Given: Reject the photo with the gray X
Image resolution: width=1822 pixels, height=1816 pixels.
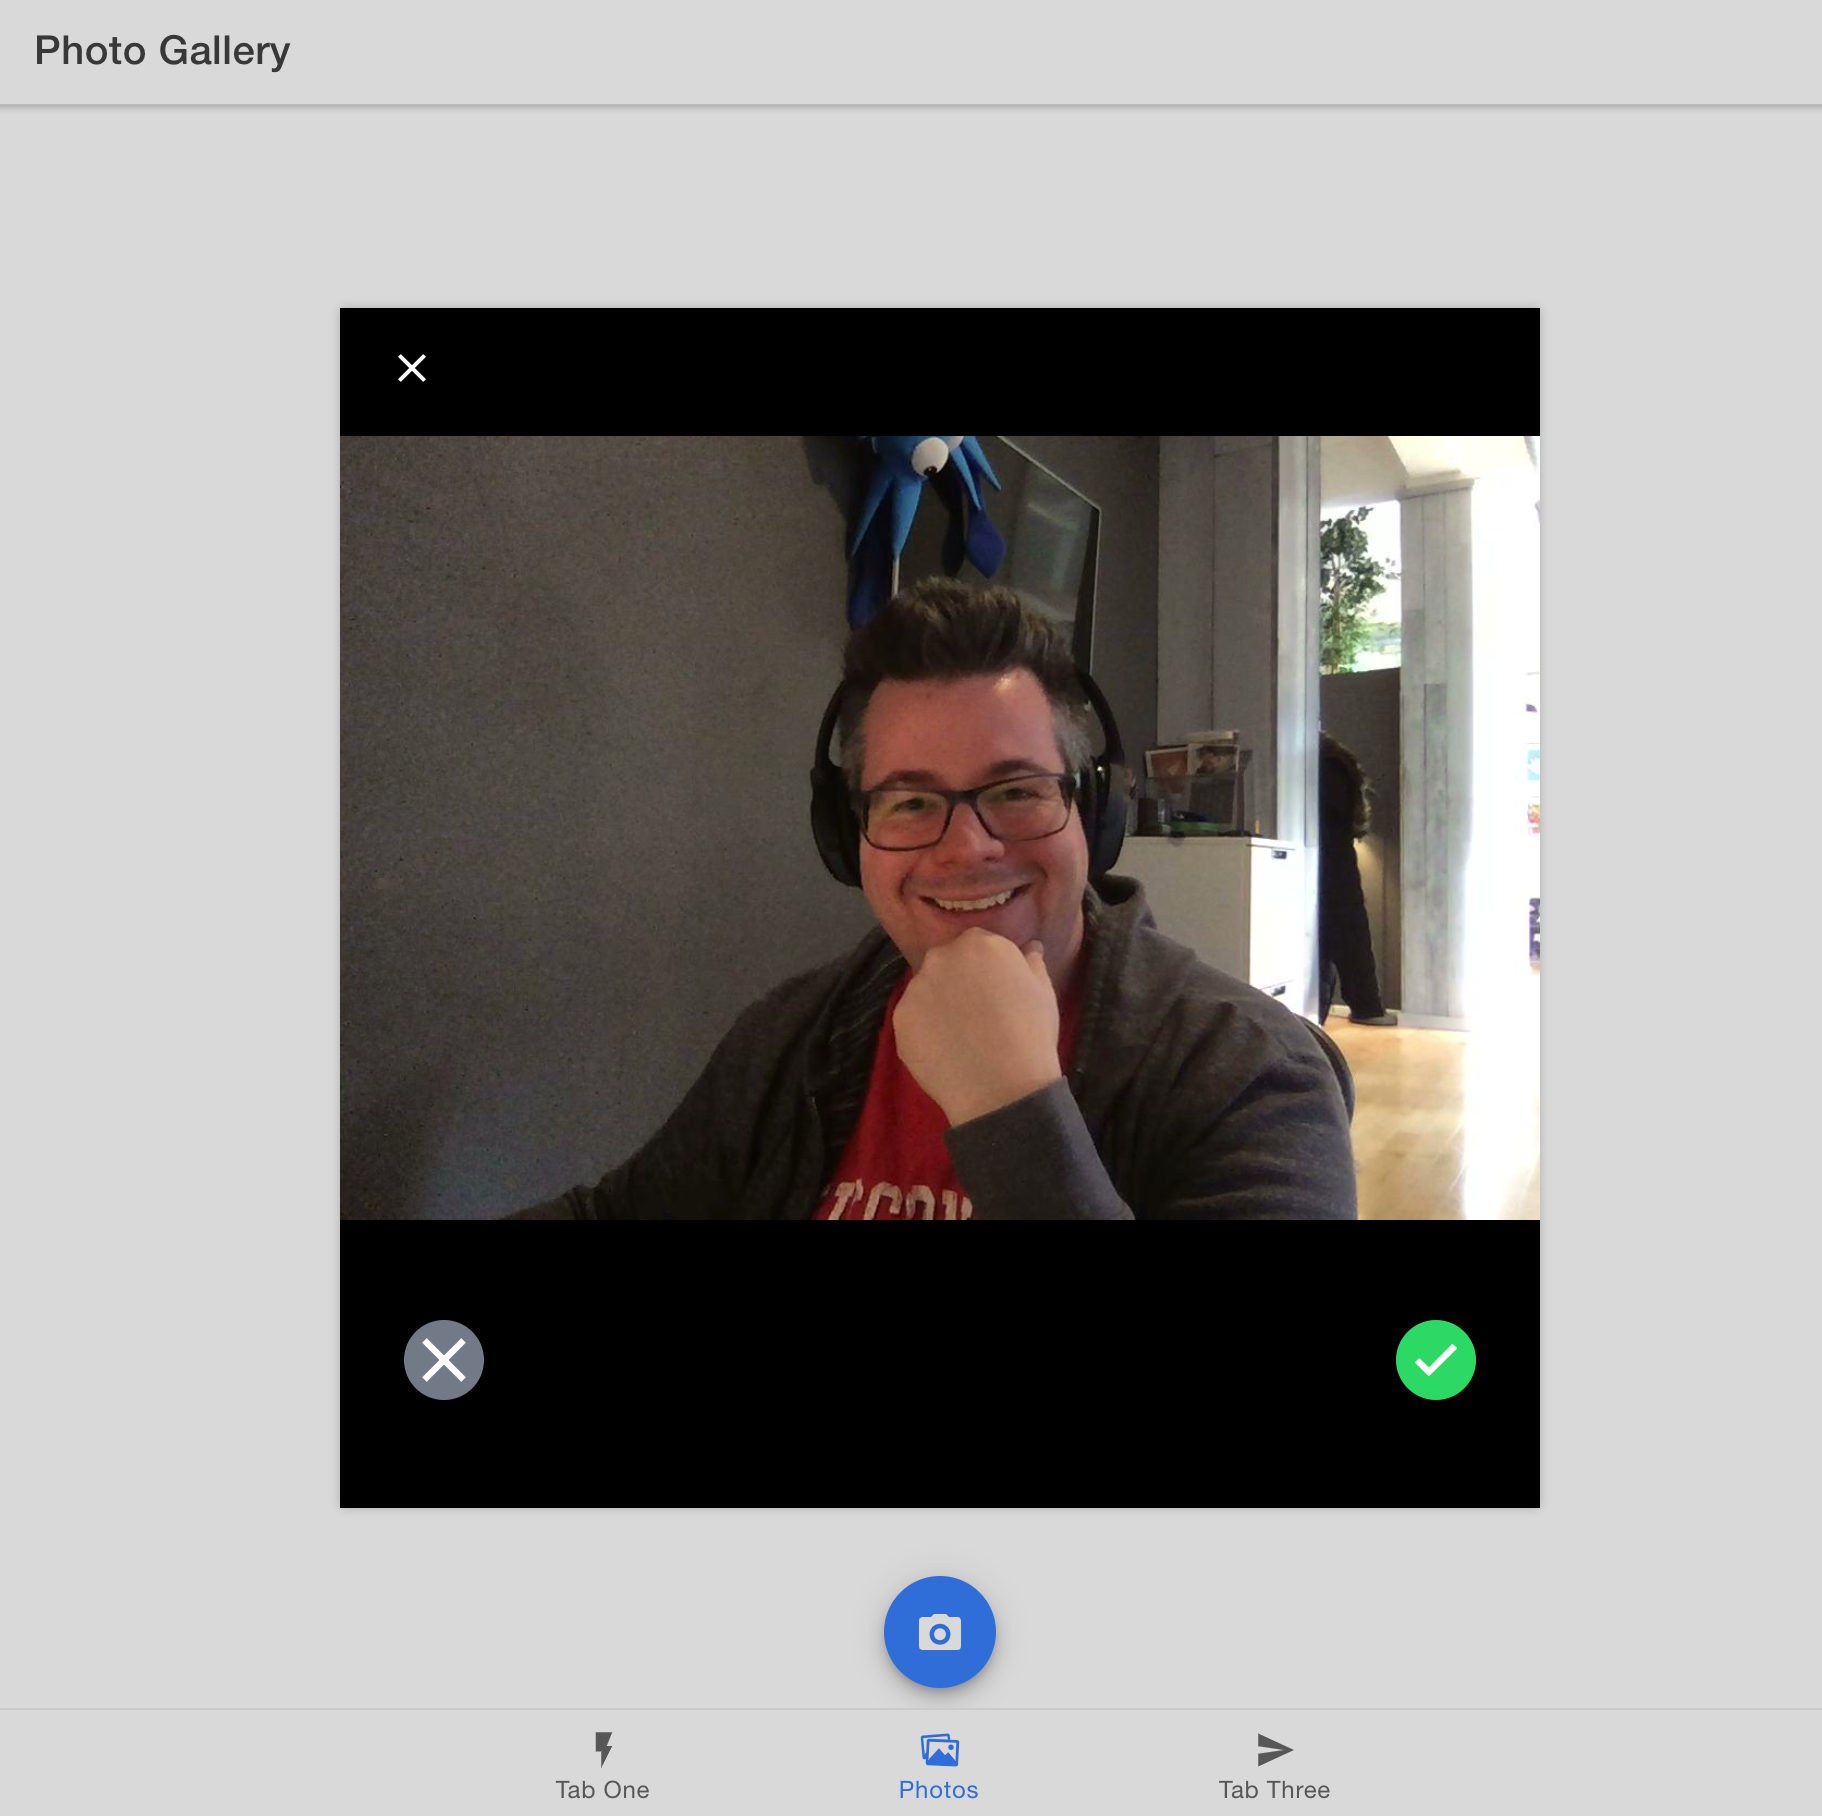Looking at the screenshot, I should coord(444,1359).
